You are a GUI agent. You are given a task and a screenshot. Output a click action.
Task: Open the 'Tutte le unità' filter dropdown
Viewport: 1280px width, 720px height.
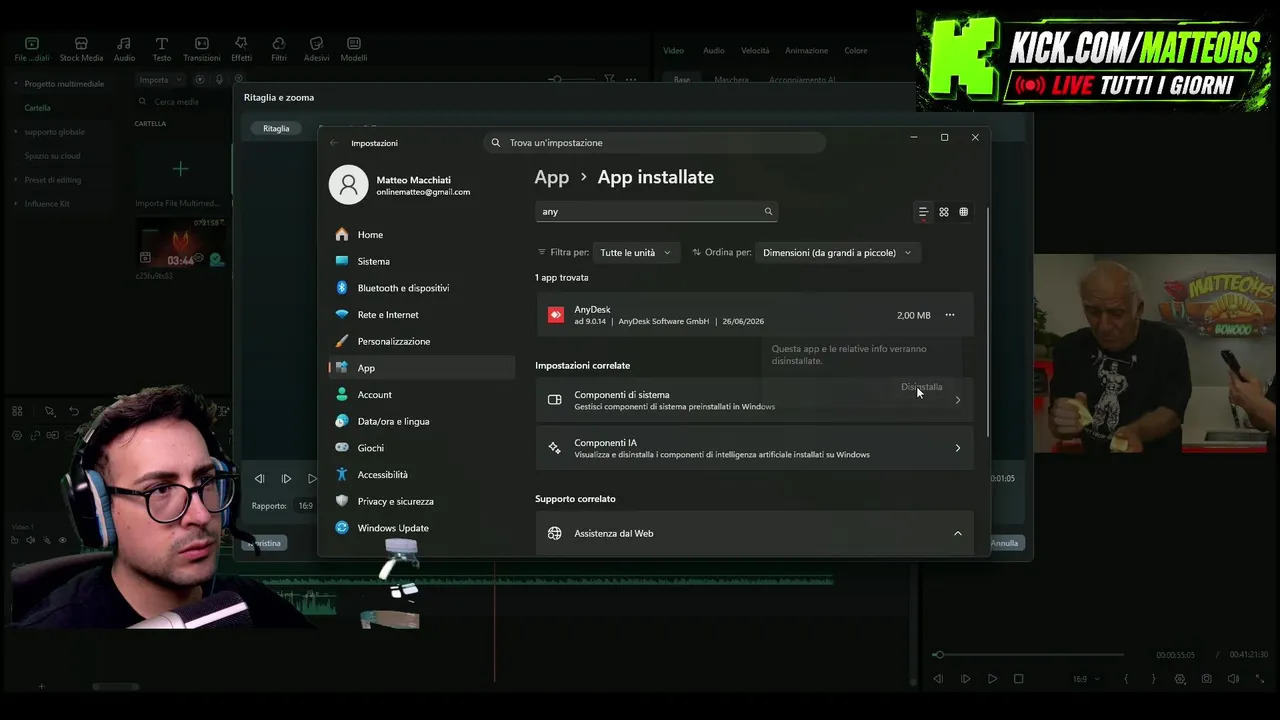coord(636,253)
